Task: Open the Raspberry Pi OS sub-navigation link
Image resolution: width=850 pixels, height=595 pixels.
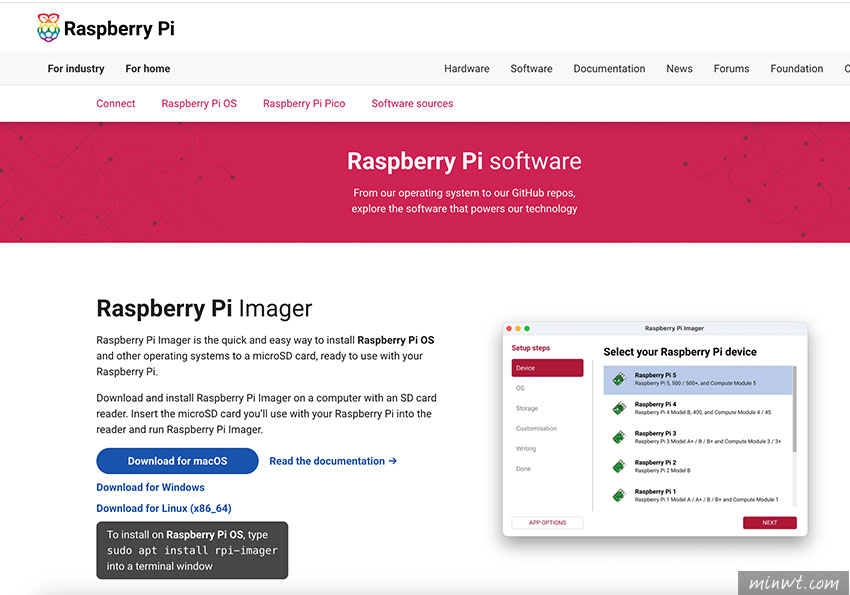Action: (x=199, y=104)
